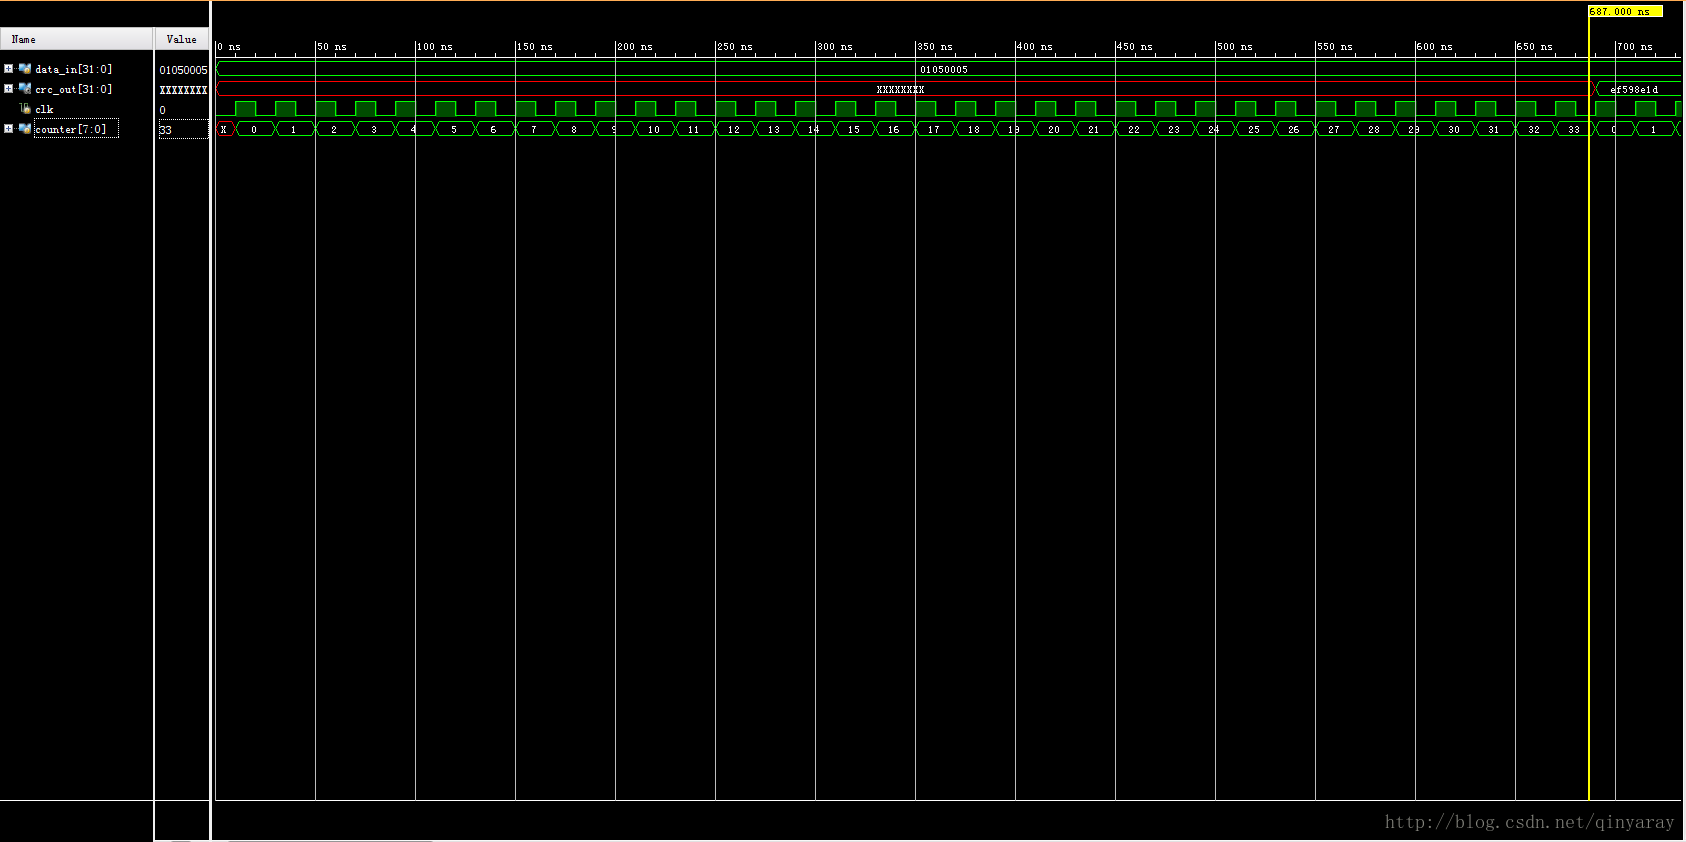
Task: Click counter waveform segment labeled 25
Action: coord(1254,129)
